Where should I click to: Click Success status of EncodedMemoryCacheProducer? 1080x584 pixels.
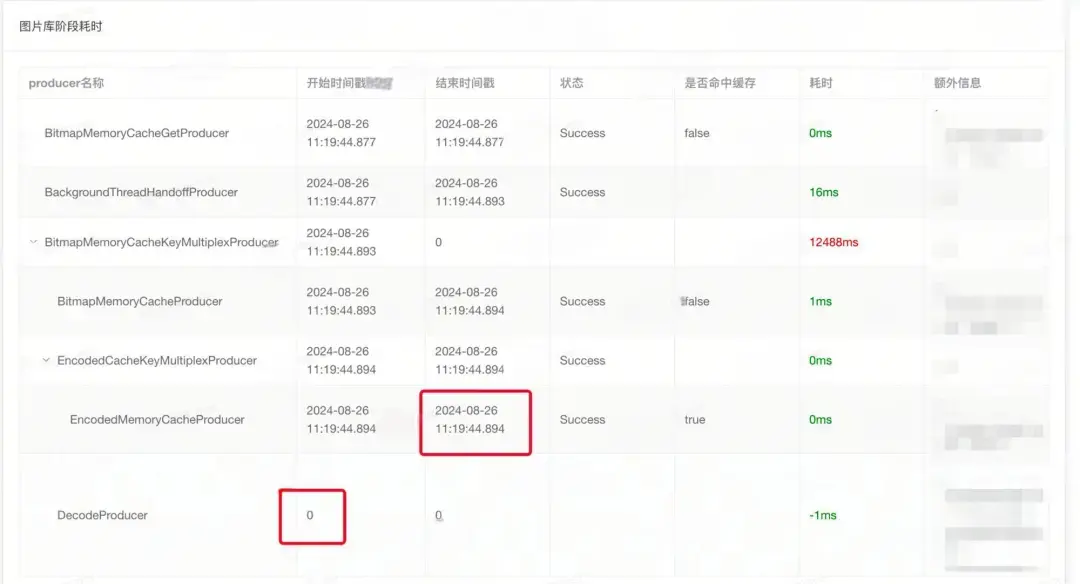pyautogui.click(x=582, y=419)
